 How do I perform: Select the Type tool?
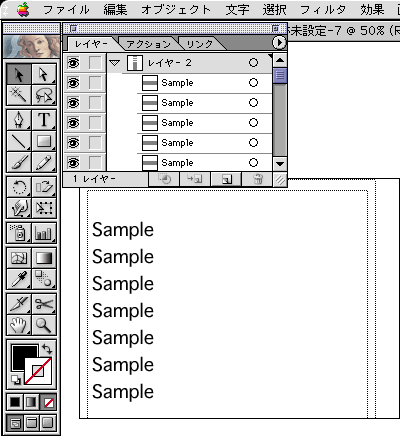click(x=44, y=120)
